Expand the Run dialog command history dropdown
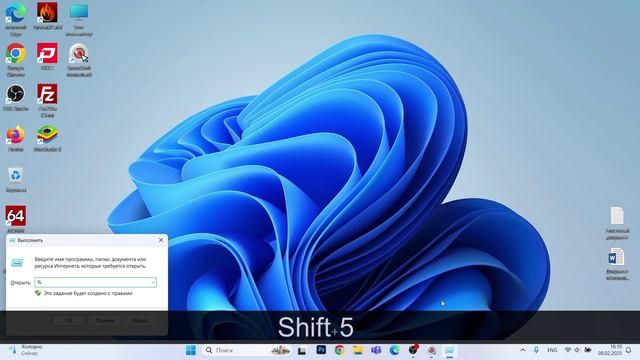Screen dimensions: 640x360 [153, 282]
